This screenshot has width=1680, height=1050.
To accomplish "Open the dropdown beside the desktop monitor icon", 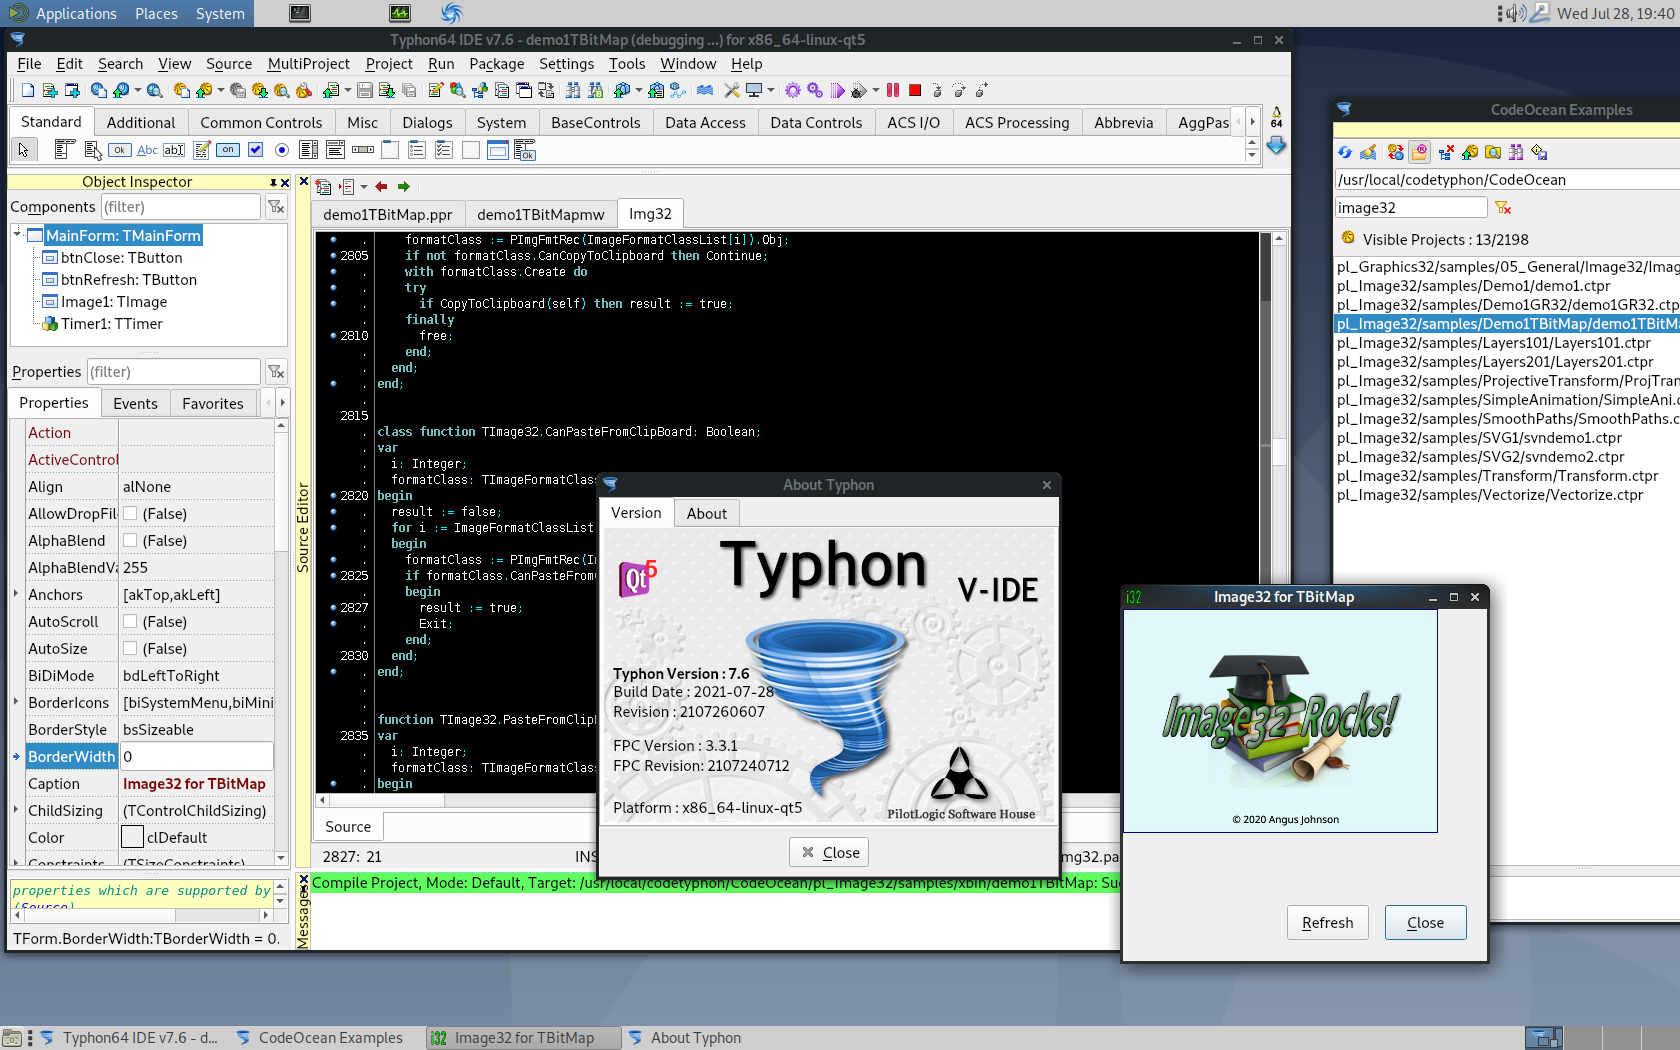I will (770, 91).
